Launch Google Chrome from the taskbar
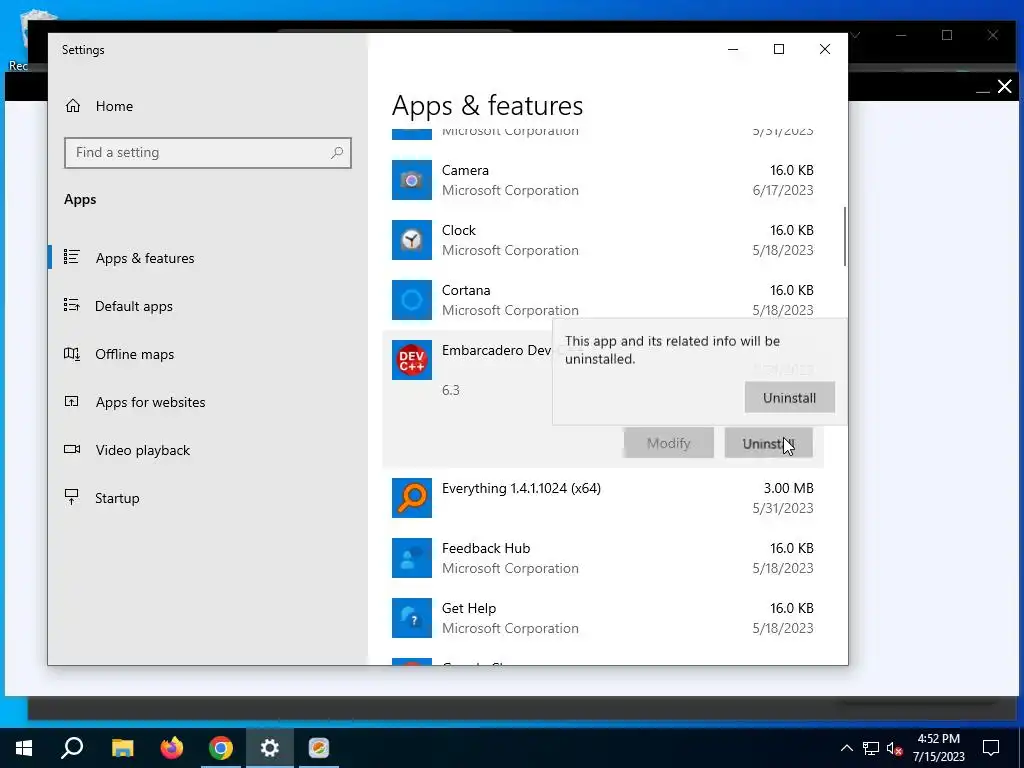Viewport: 1024px width, 768px height. [x=221, y=748]
